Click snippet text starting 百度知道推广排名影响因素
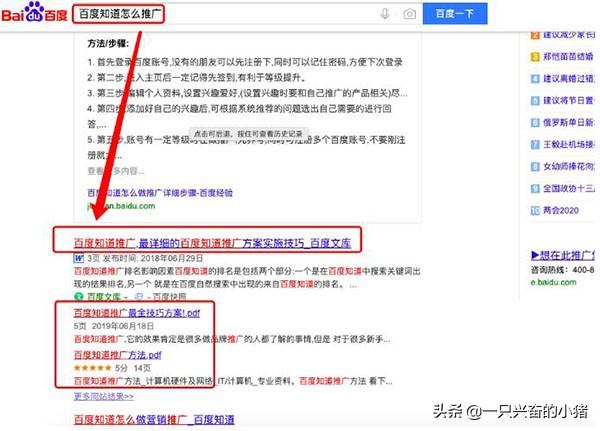The height and width of the screenshot is (431, 600). tap(247, 278)
